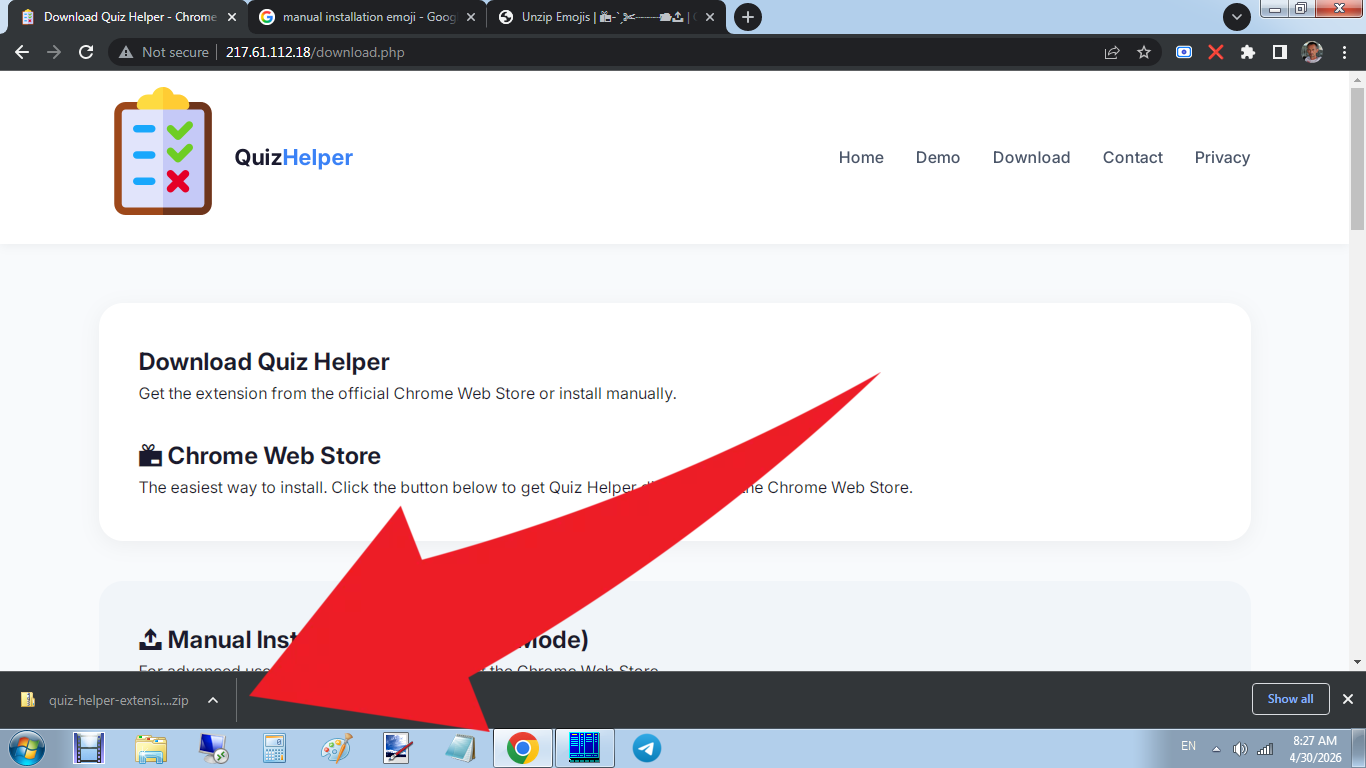This screenshot has height=768, width=1366.
Task: Open the film-strip video app in taskbar
Action: click(89, 748)
